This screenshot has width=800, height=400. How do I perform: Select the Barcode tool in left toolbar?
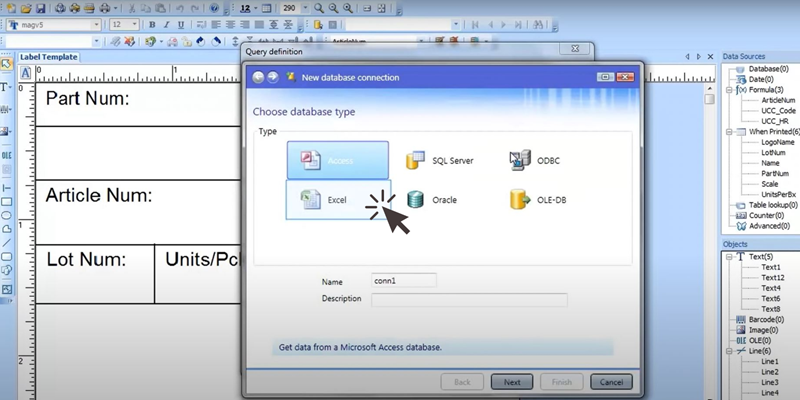6,109
